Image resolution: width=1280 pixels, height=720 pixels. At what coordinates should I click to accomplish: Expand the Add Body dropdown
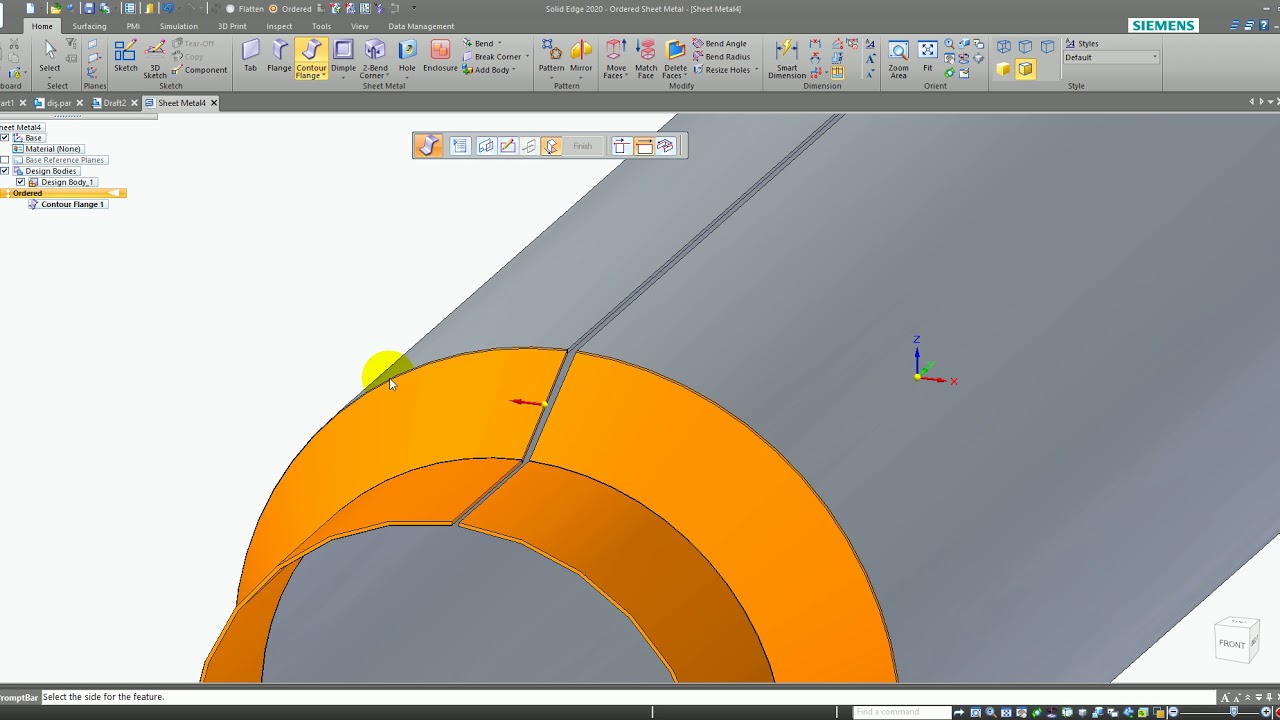click(x=514, y=70)
